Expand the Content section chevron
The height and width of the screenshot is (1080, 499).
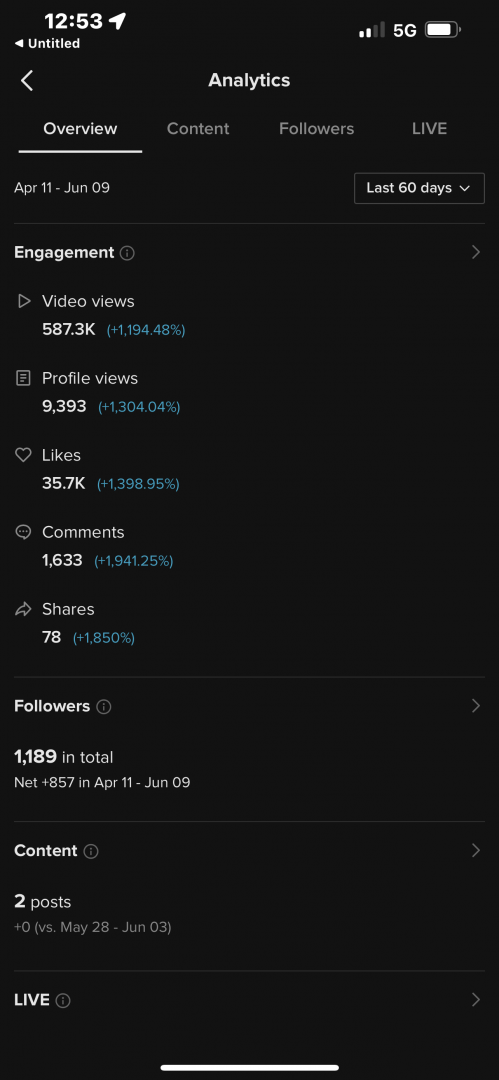click(x=476, y=851)
